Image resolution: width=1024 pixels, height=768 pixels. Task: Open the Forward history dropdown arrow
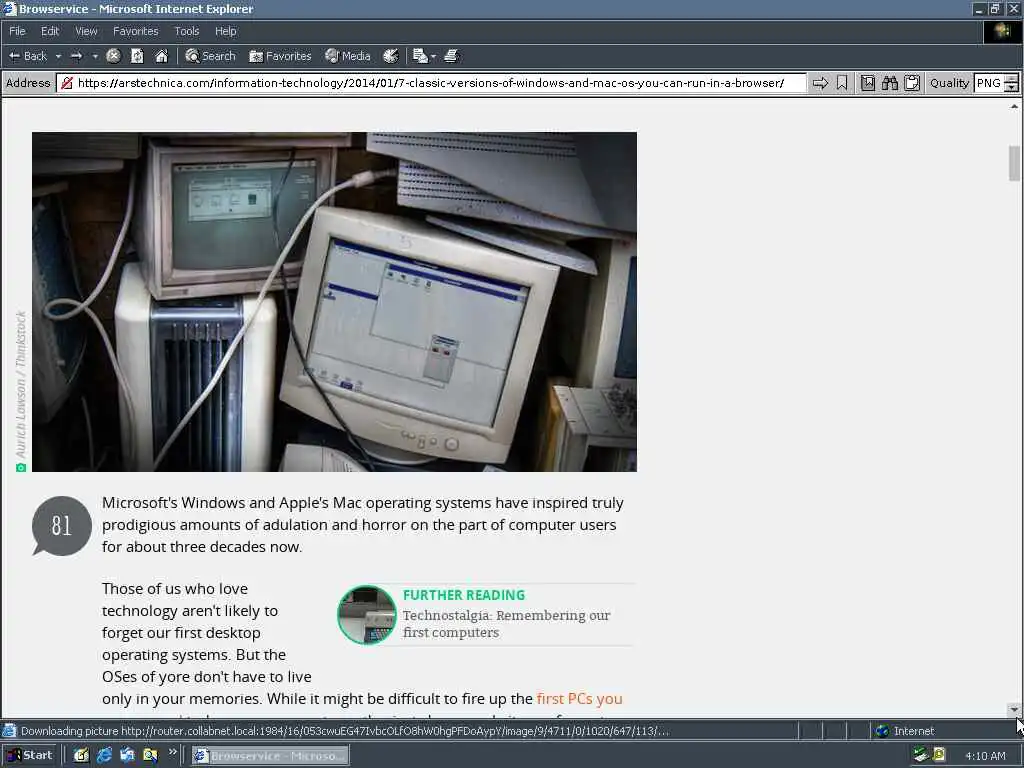[x=95, y=56]
